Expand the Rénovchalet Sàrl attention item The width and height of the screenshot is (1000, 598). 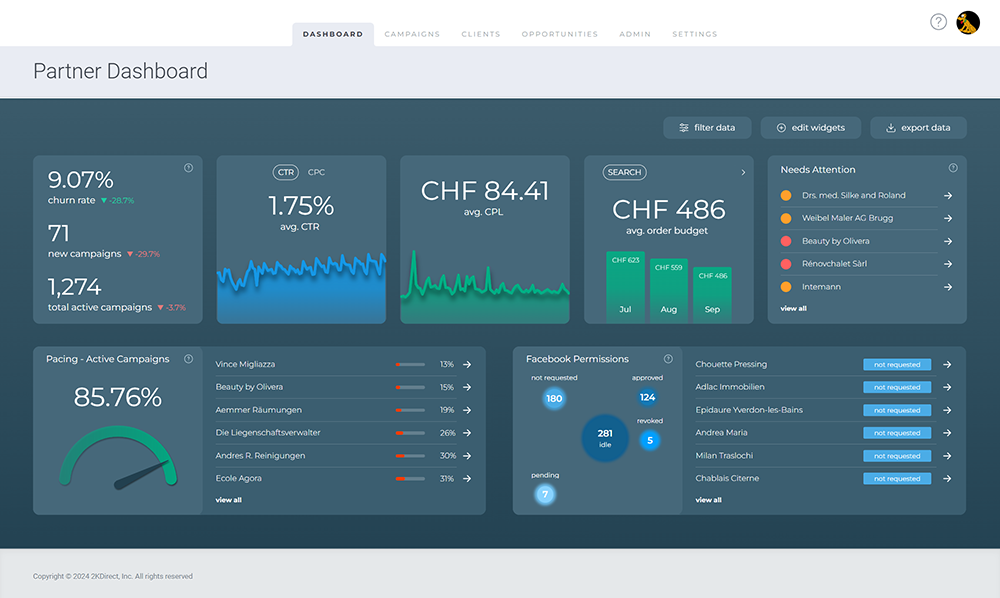947,263
